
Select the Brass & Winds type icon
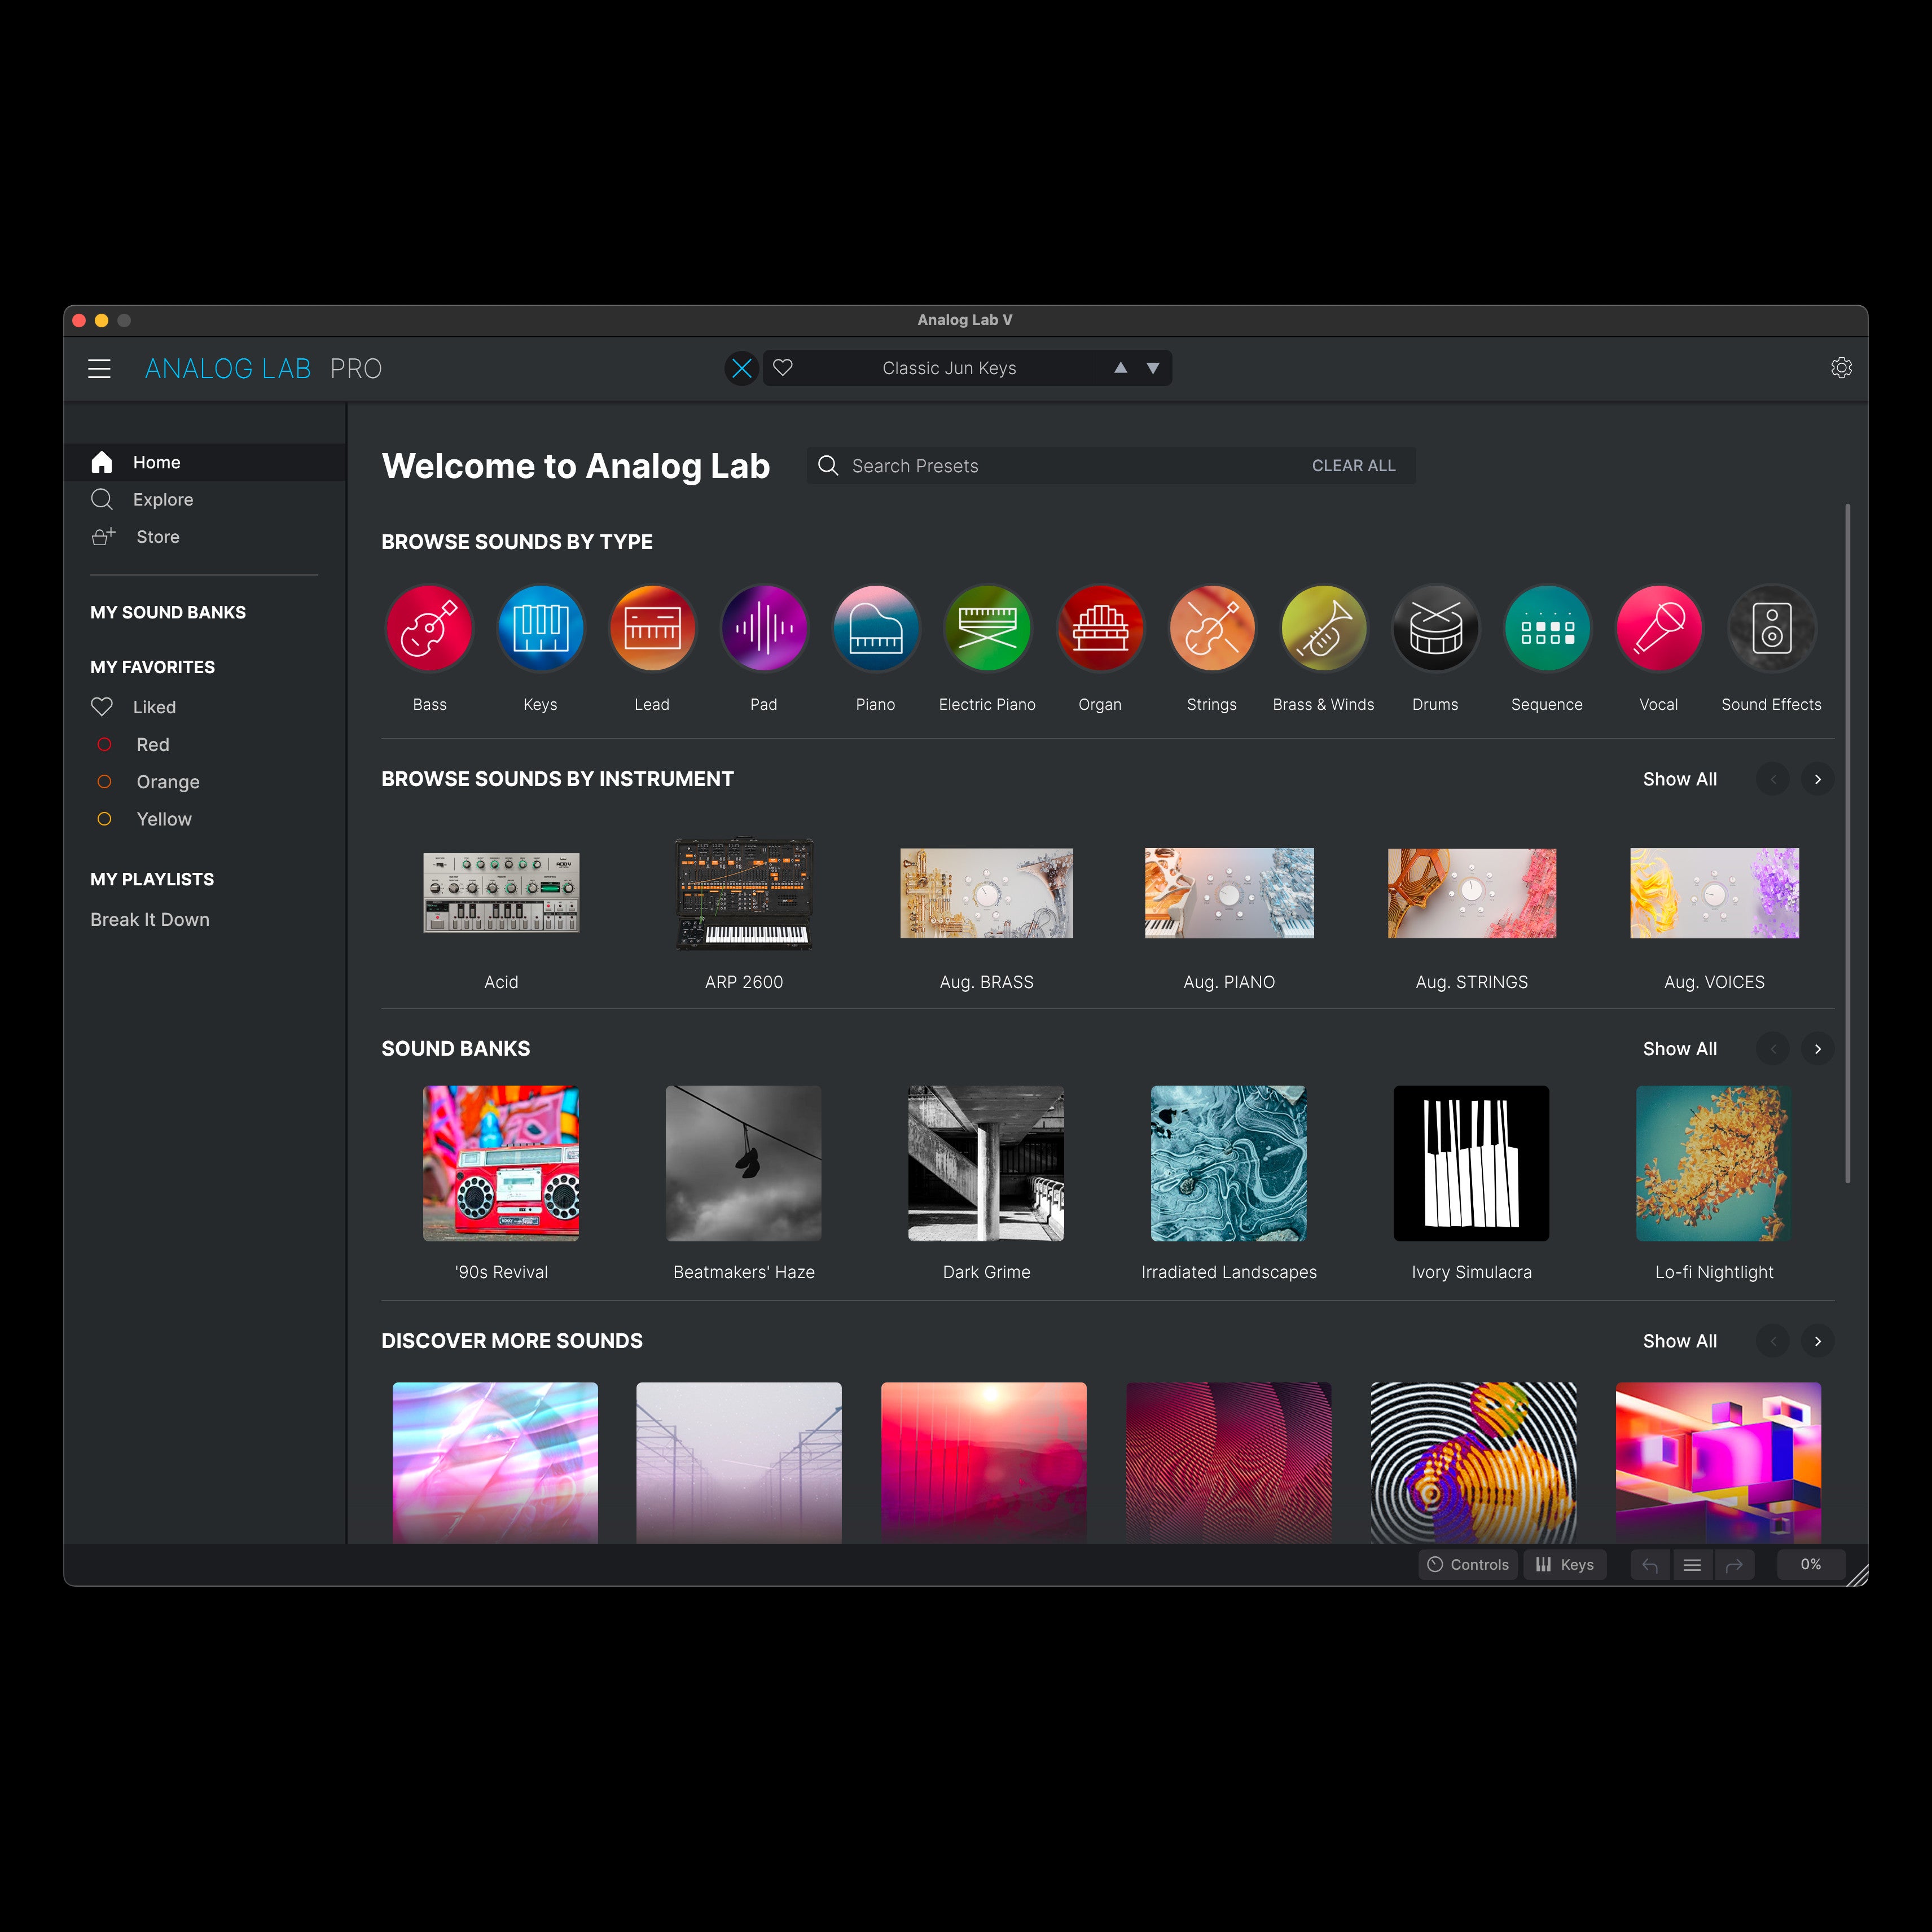pyautogui.click(x=1324, y=628)
